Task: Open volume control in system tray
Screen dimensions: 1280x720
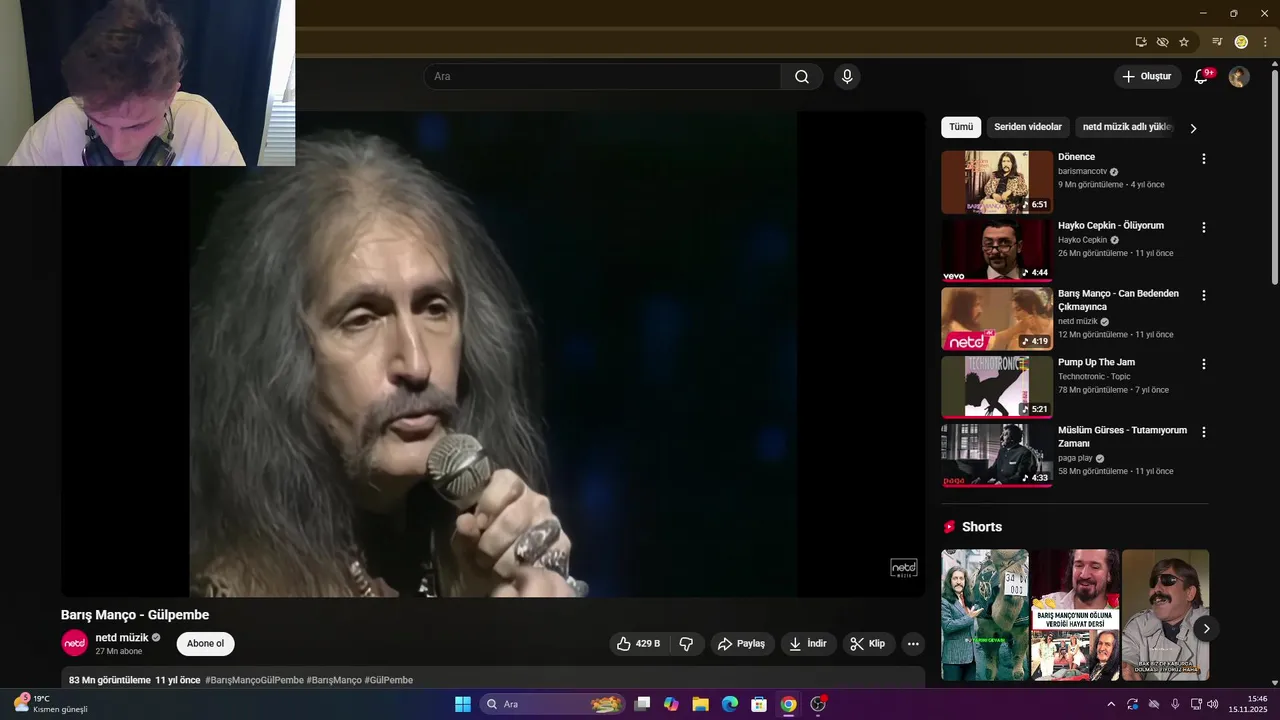Action: pos(1213,704)
